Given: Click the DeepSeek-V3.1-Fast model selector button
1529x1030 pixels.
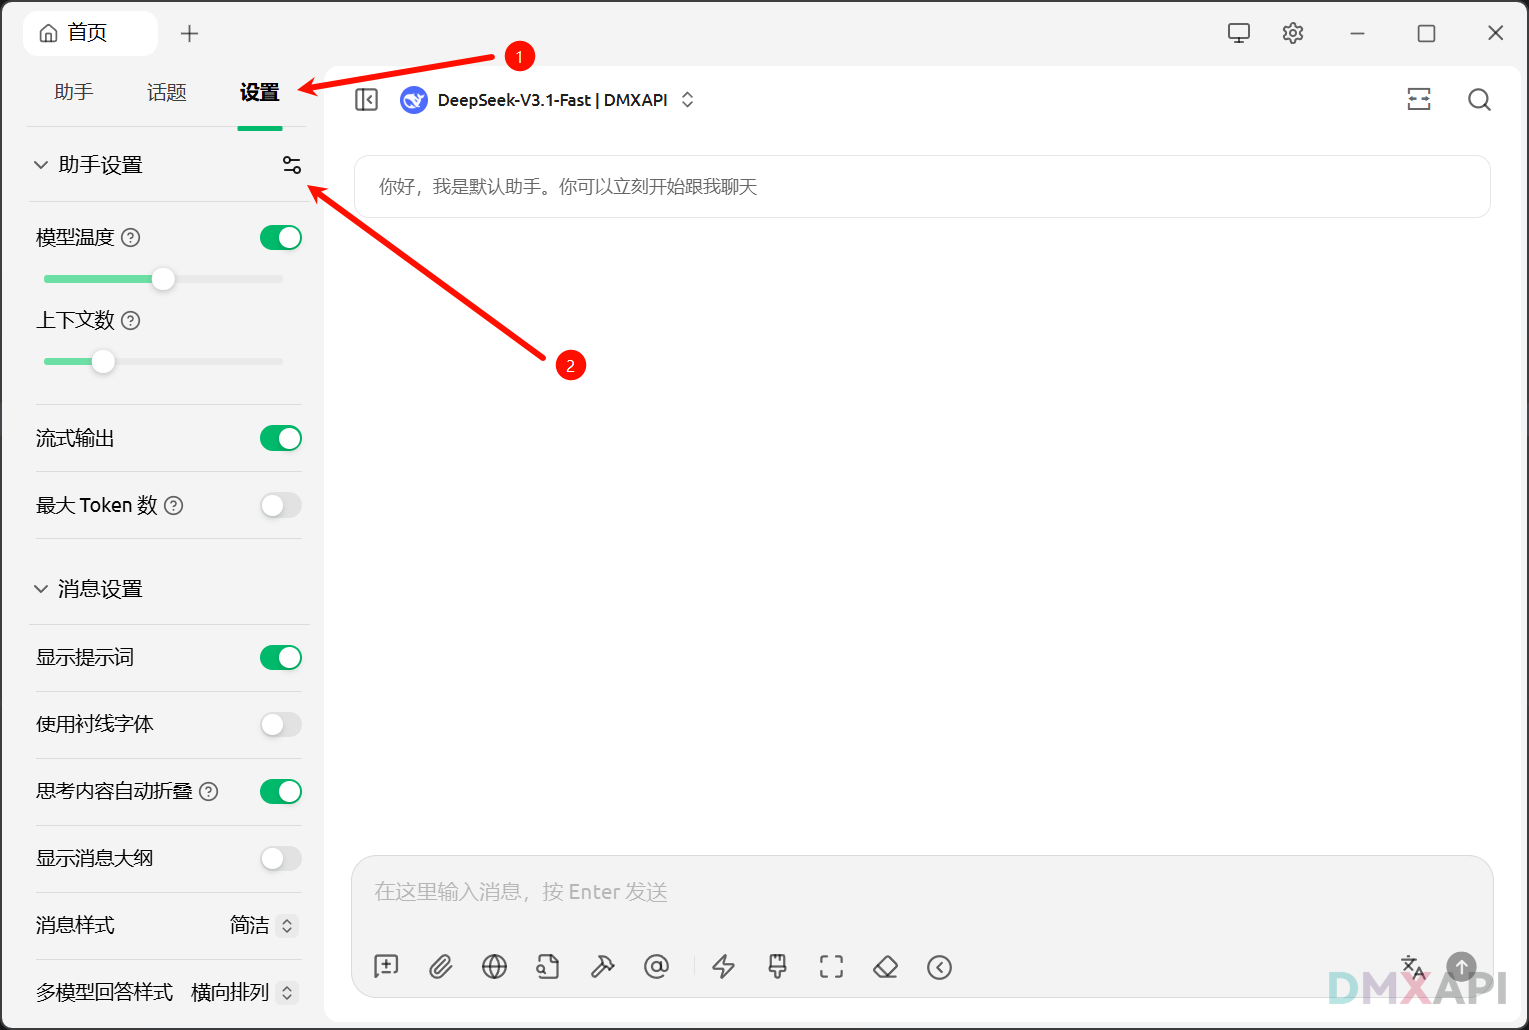Looking at the screenshot, I should [547, 100].
